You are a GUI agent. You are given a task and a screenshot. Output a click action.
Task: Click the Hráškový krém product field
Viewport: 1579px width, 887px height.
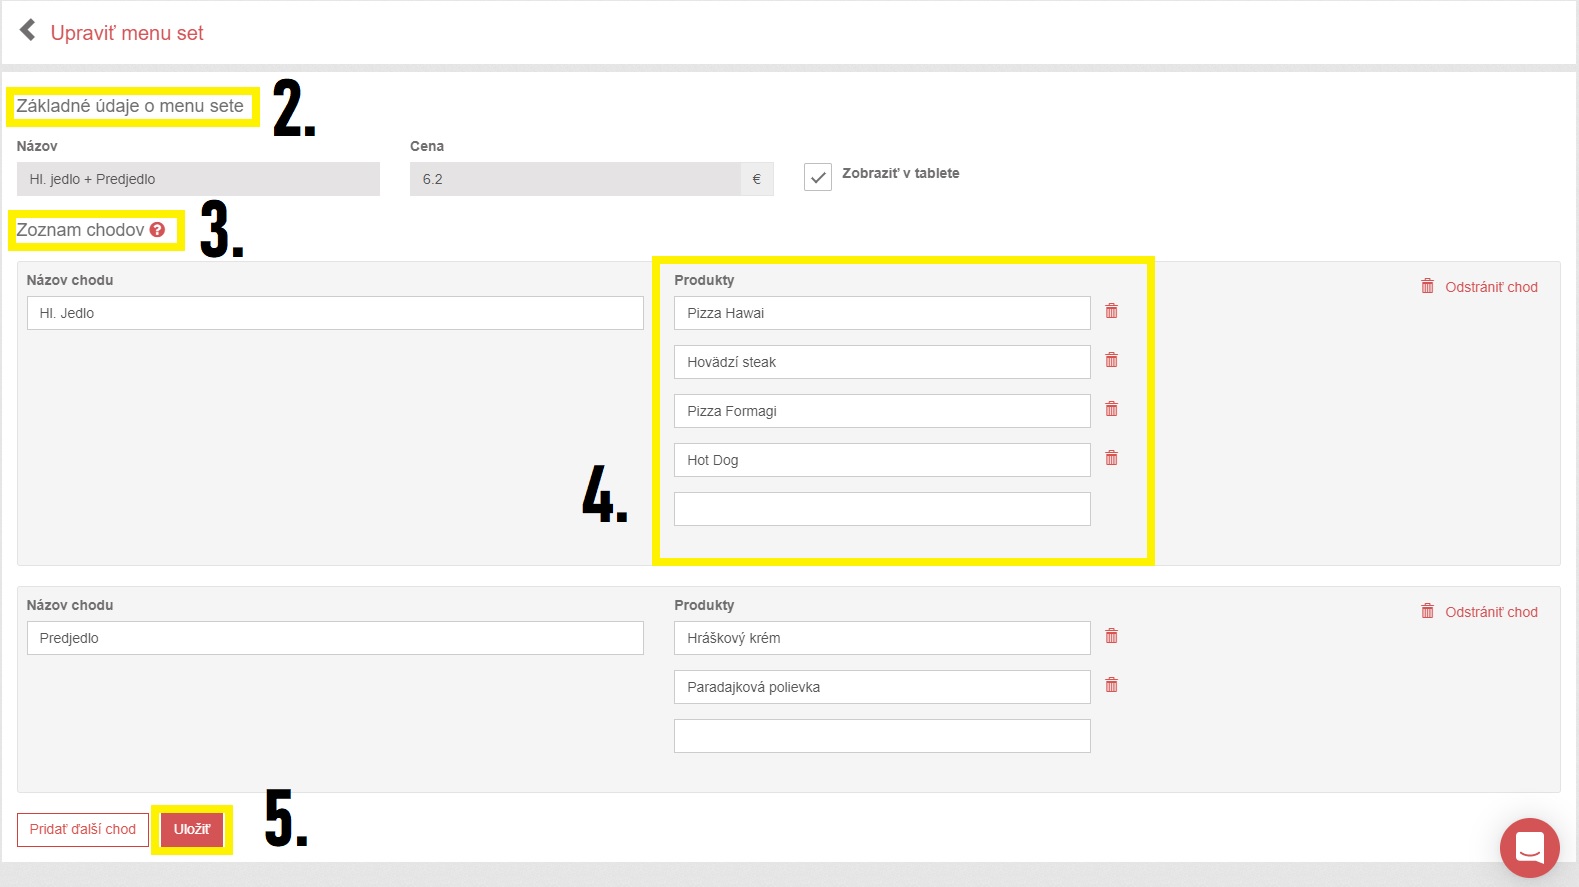point(882,638)
